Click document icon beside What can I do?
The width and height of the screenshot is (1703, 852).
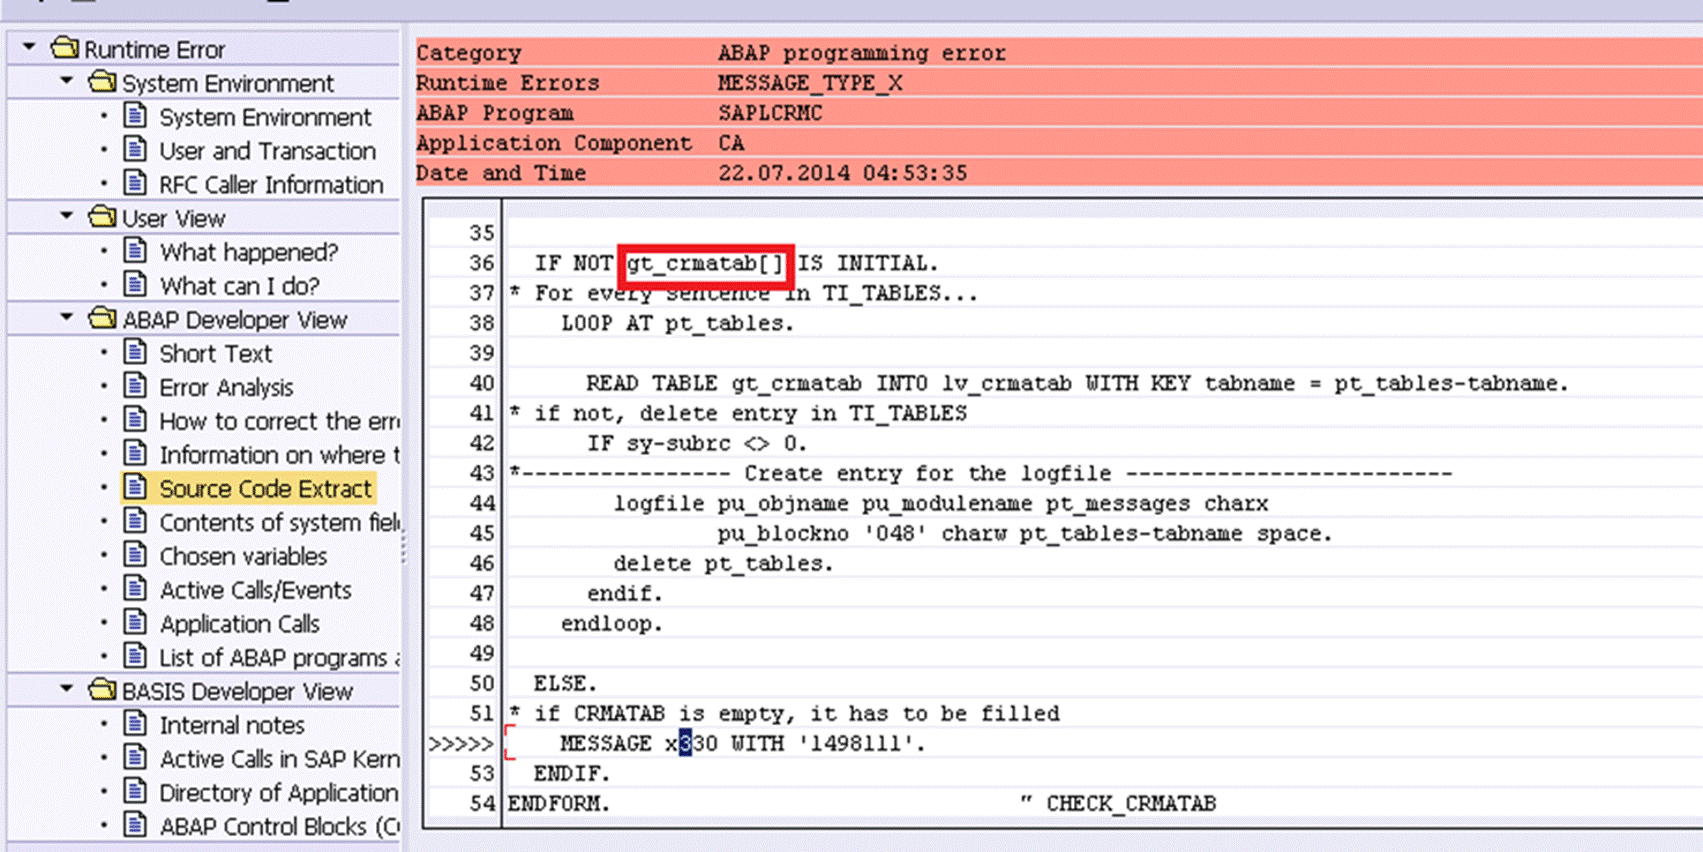pyautogui.click(x=135, y=285)
